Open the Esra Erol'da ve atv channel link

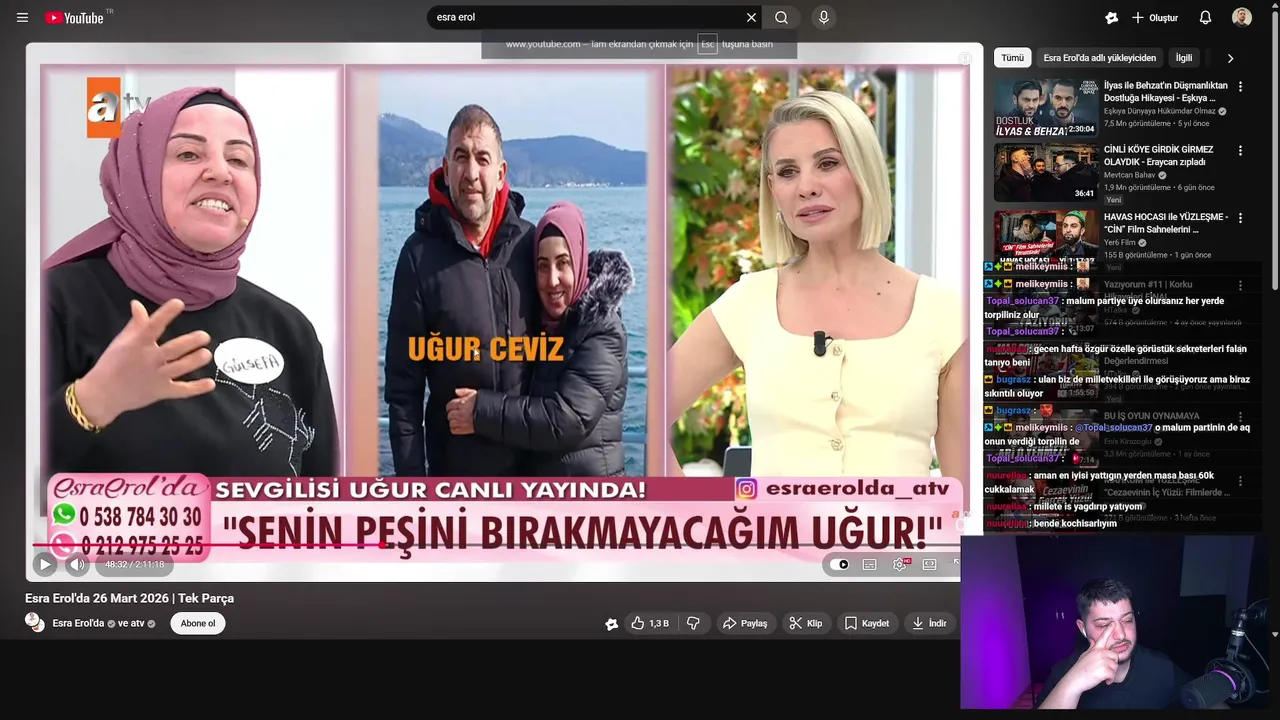click(x=104, y=623)
